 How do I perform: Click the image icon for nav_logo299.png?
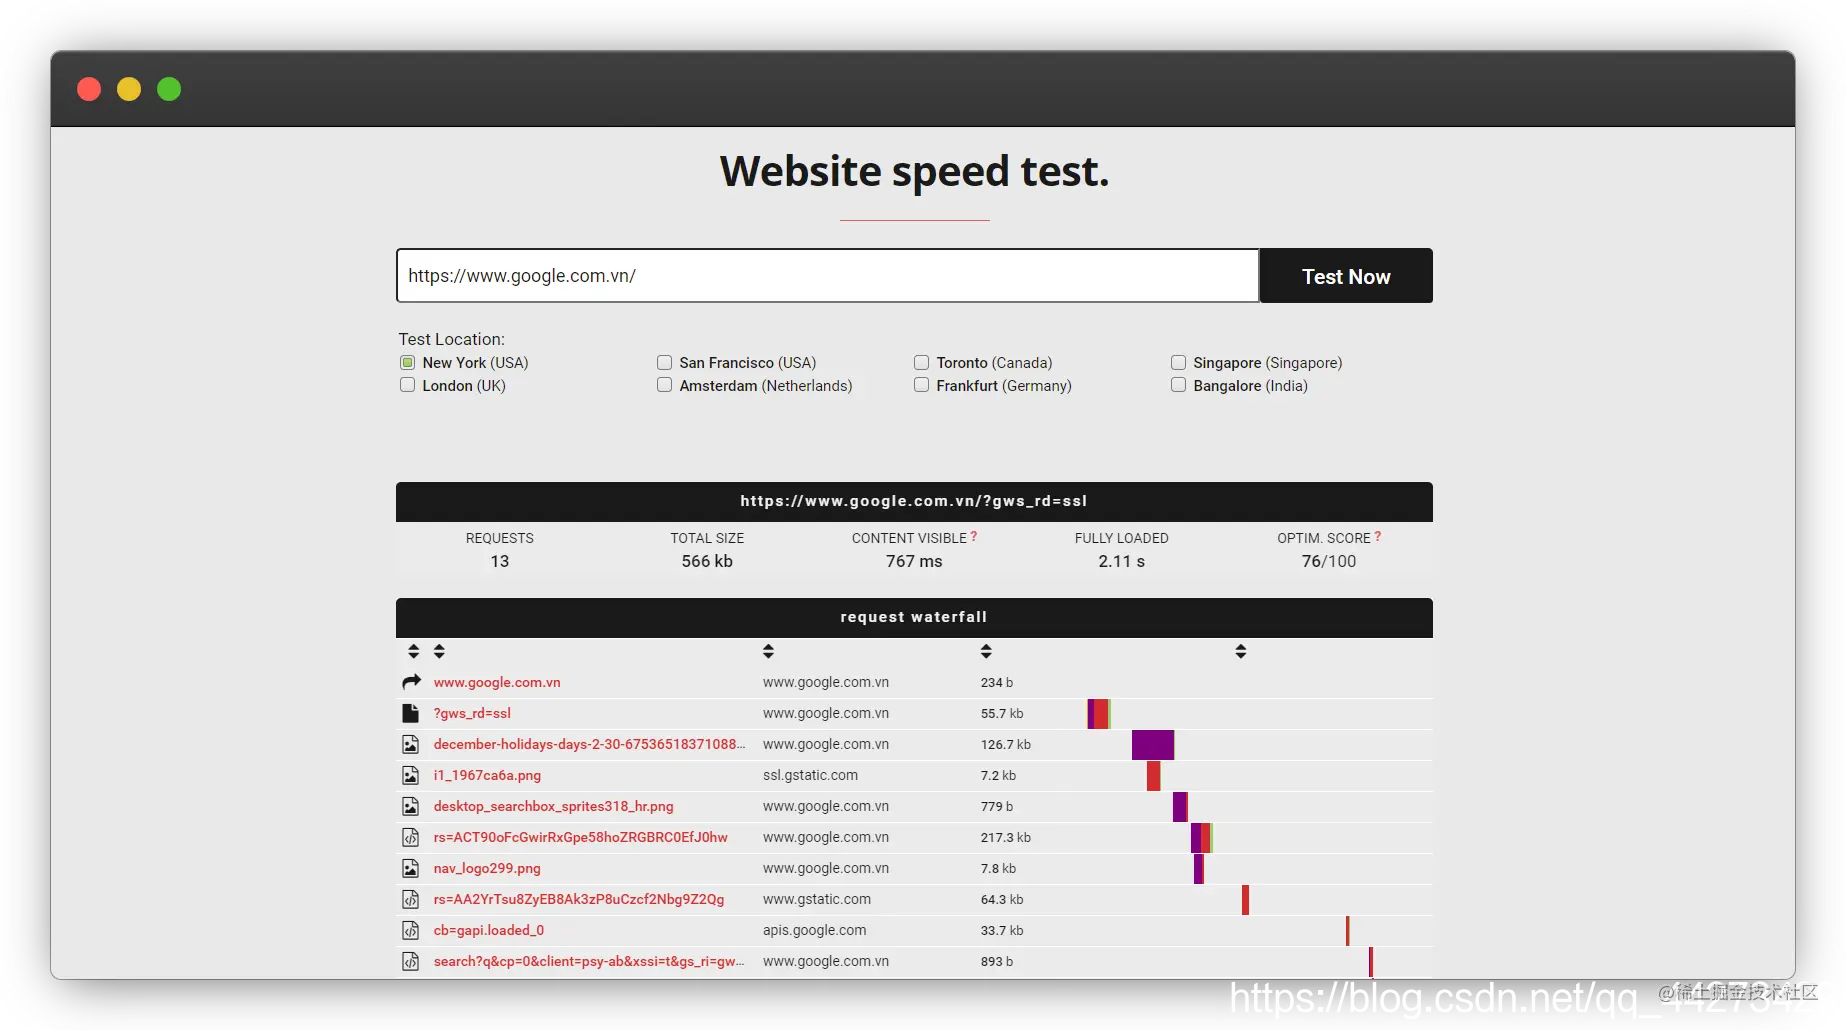coord(410,868)
